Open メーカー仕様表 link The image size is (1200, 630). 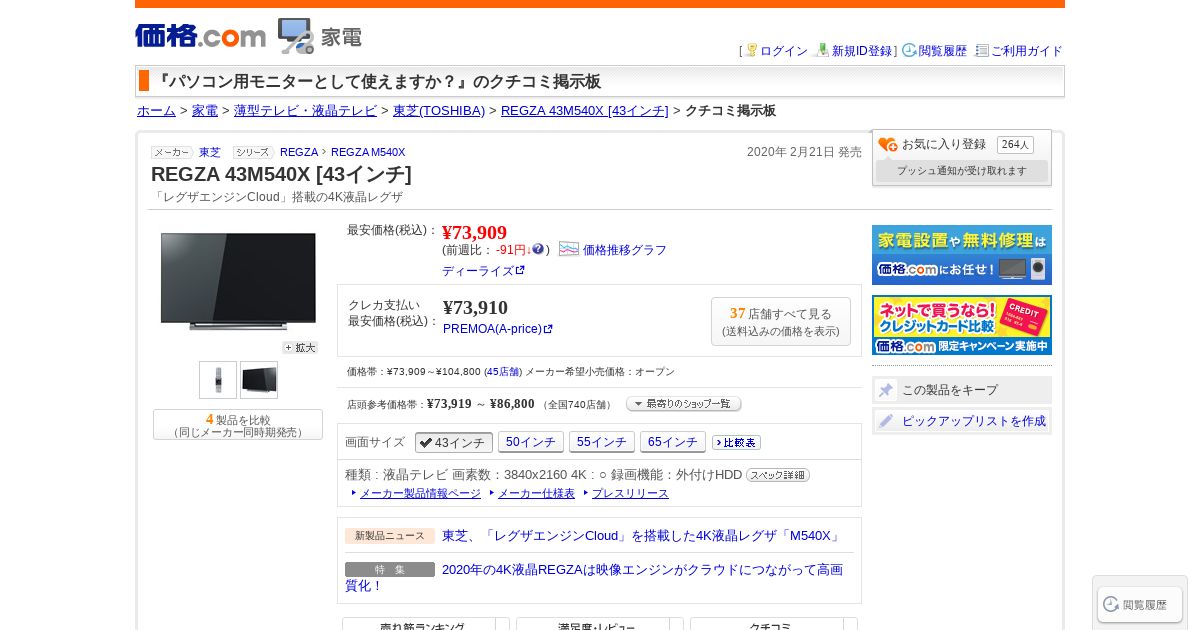[536, 493]
